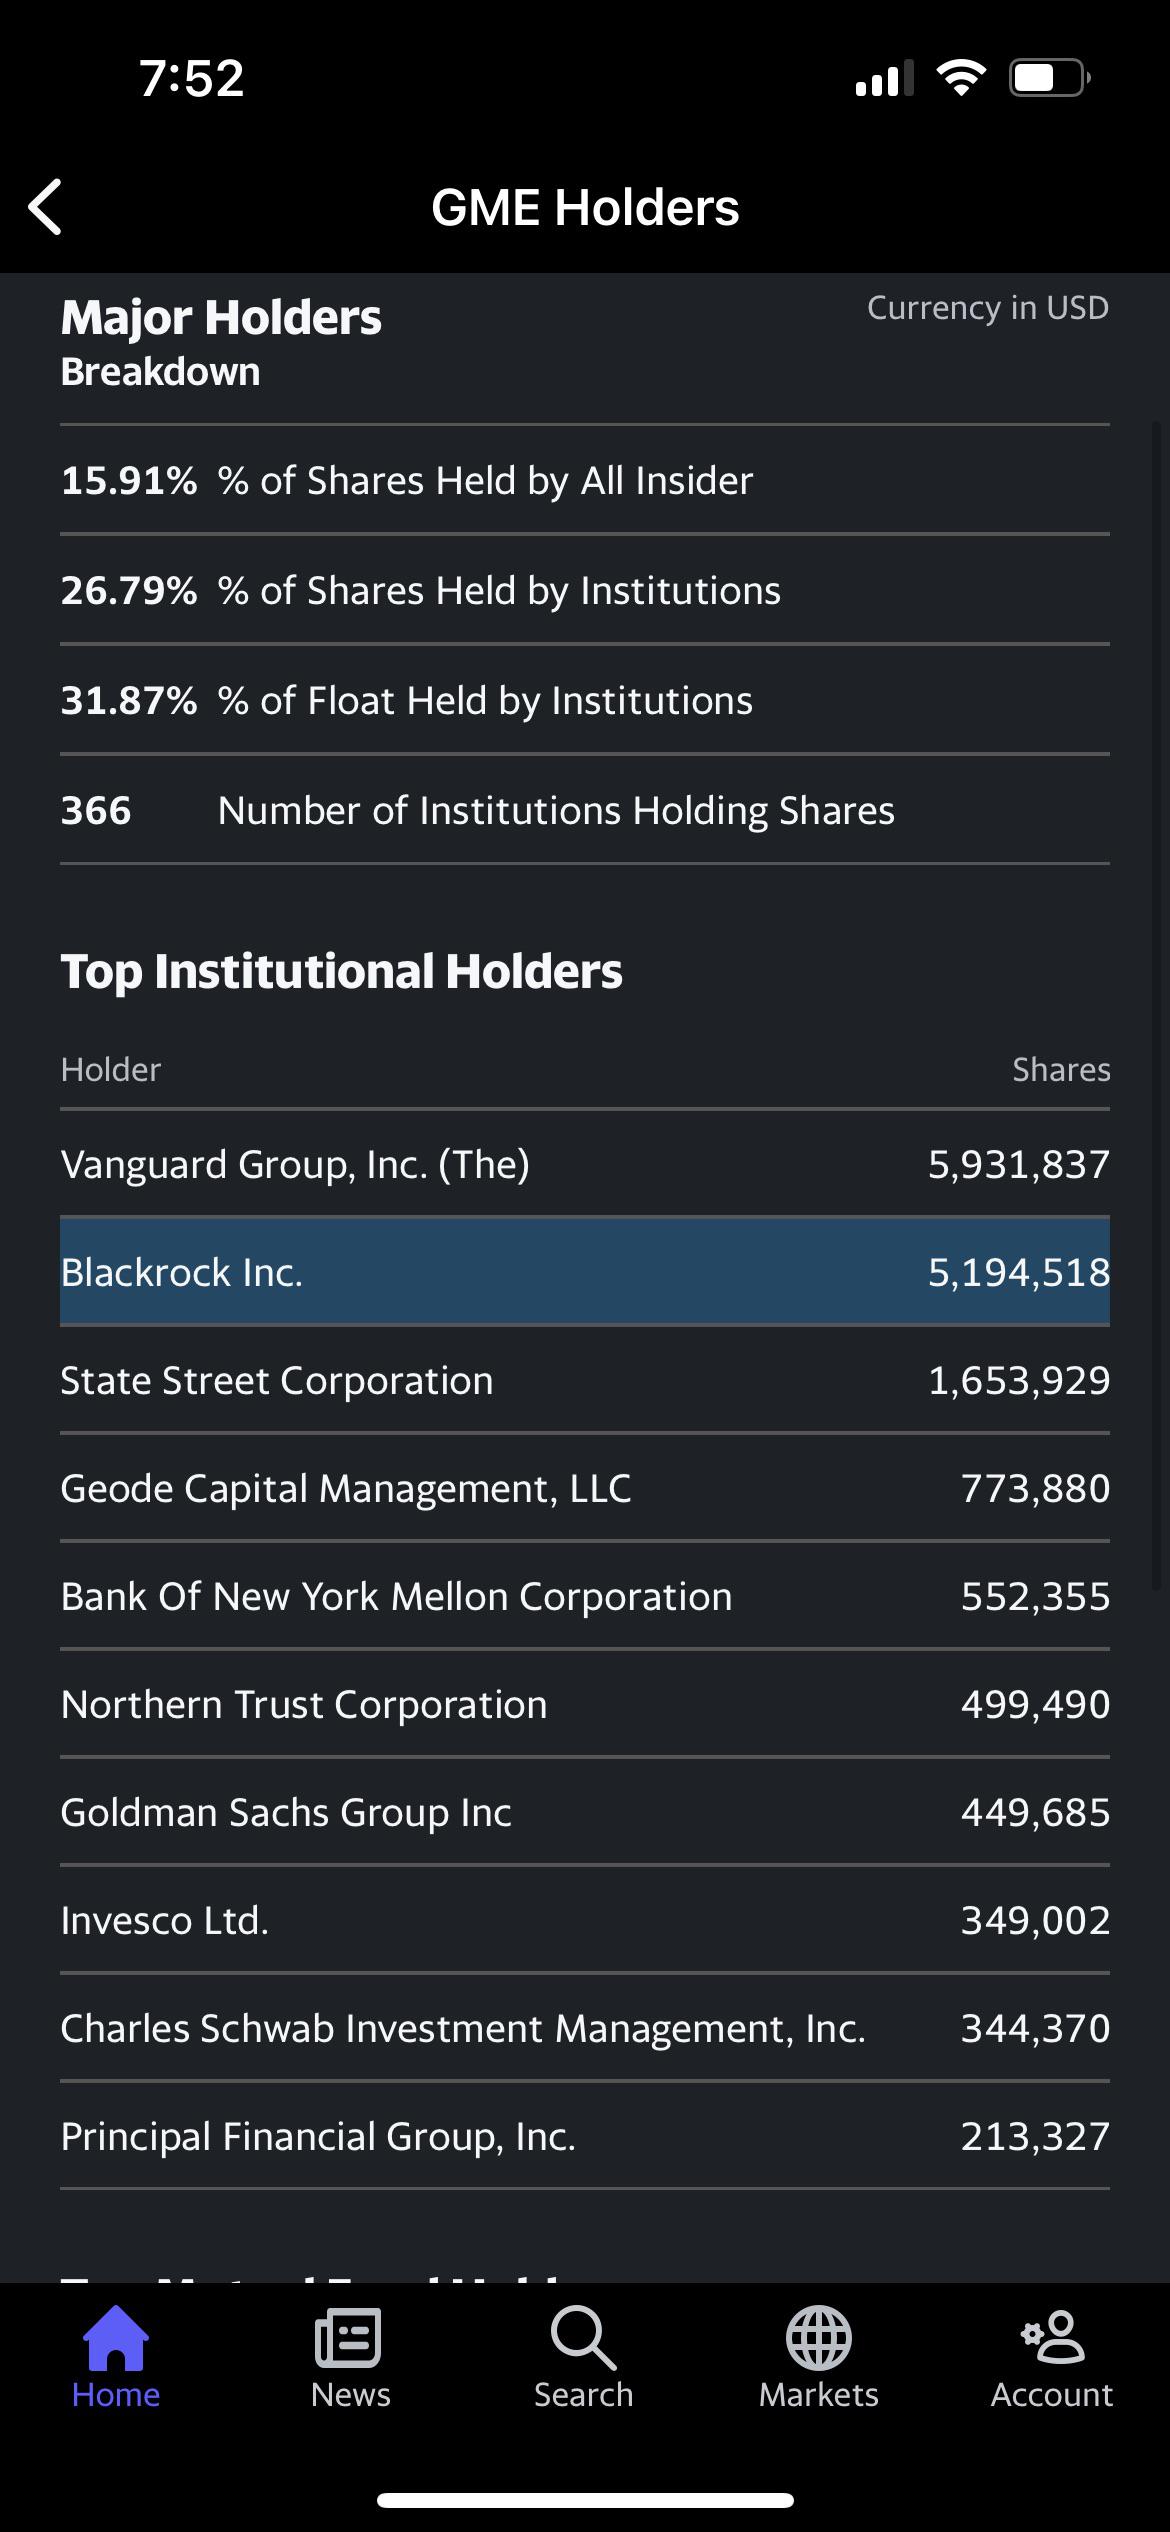Toggle selection of the Vanguard Group row
The width and height of the screenshot is (1170, 2532).
pyautogui.click(x=585, y=1164)
